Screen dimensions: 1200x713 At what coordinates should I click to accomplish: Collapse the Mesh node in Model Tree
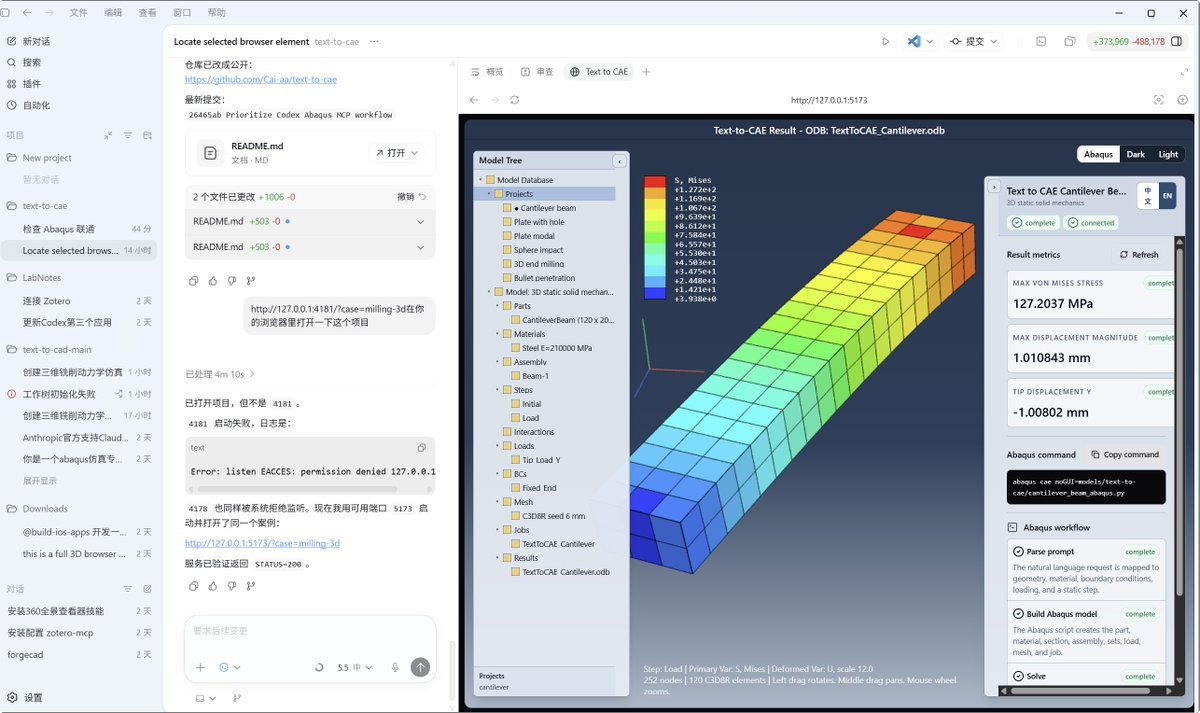[x=497, y=502]
